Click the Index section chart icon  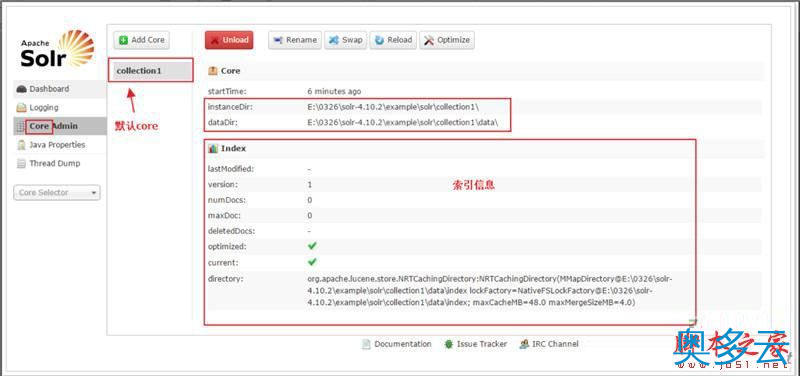212,148
